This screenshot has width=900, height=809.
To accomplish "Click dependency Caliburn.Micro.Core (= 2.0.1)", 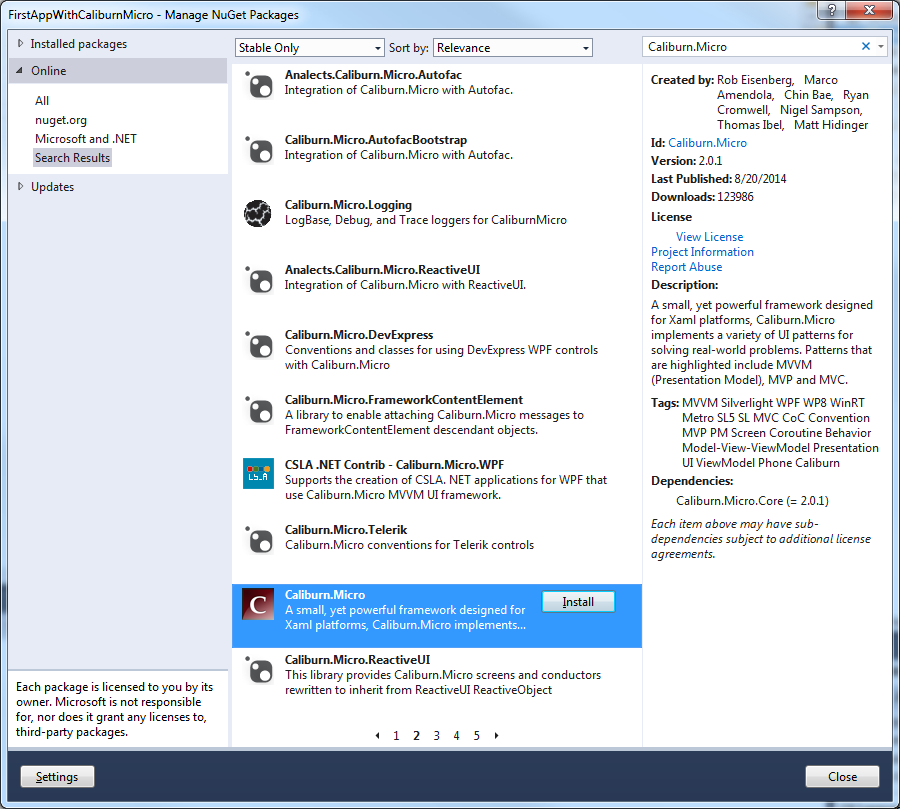I will (x=752, y=501).
